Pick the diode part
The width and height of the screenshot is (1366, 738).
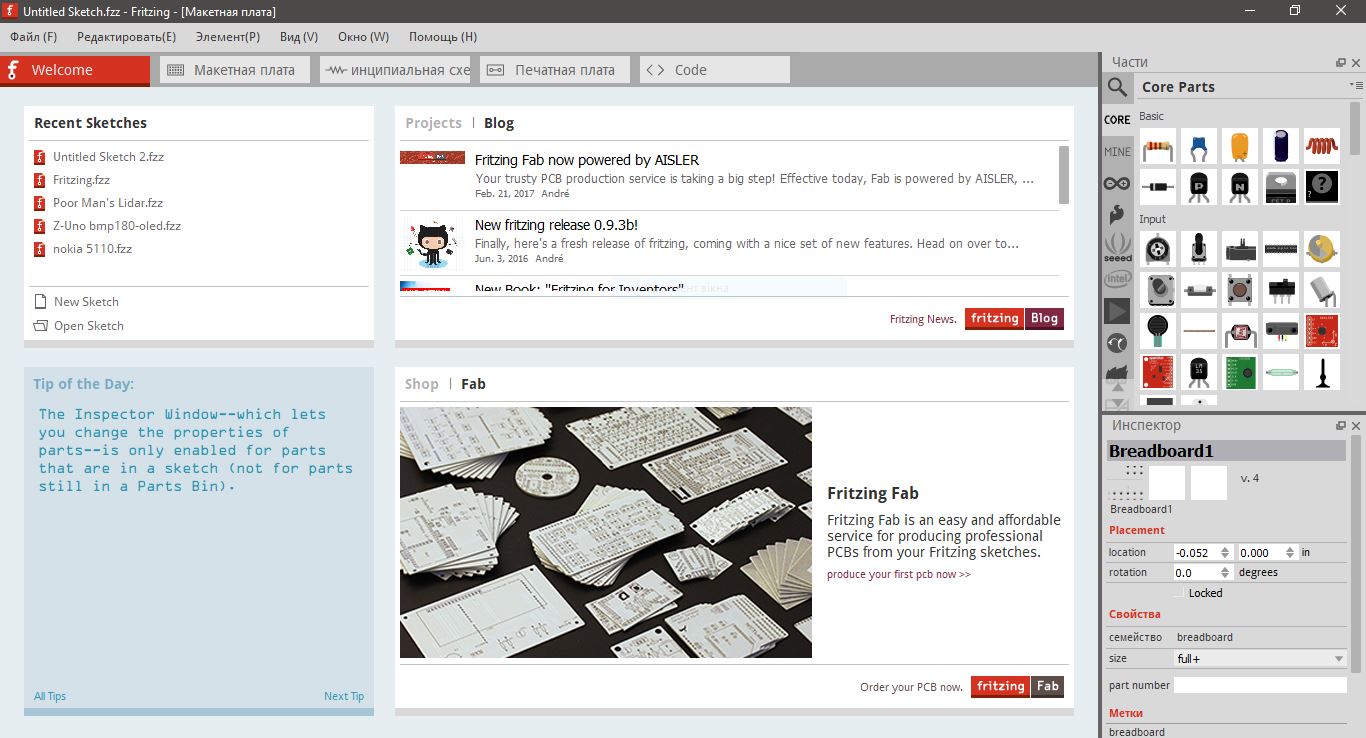(1158, 186)
